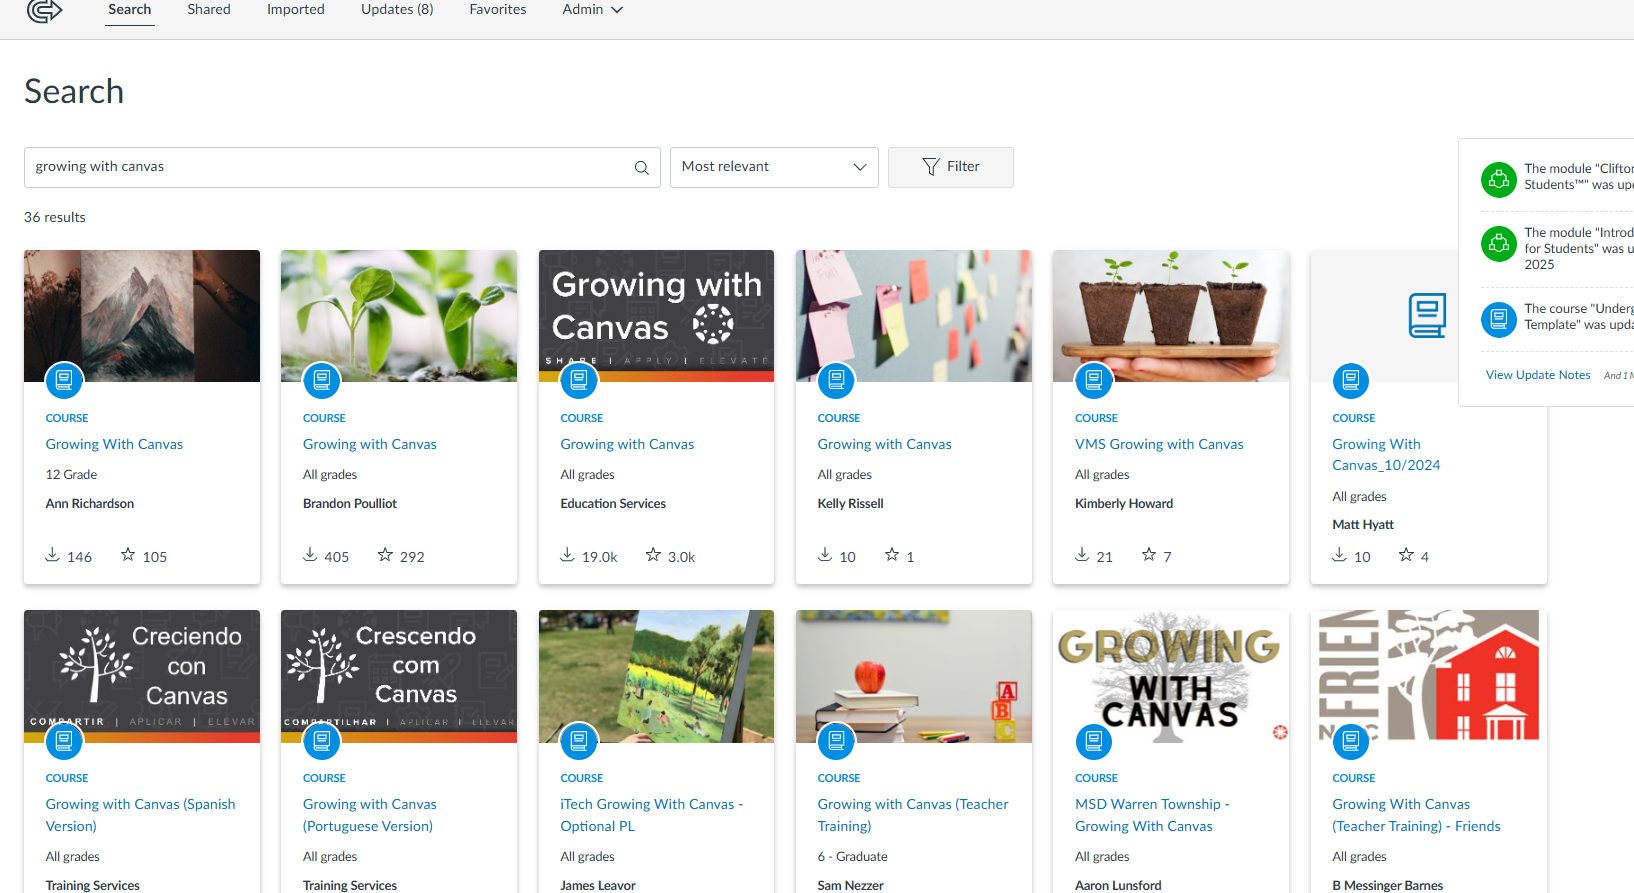The height and width of the screenshot is (893, 1634).
Task: Click download icon showing 405
Action: coord(310,554)
